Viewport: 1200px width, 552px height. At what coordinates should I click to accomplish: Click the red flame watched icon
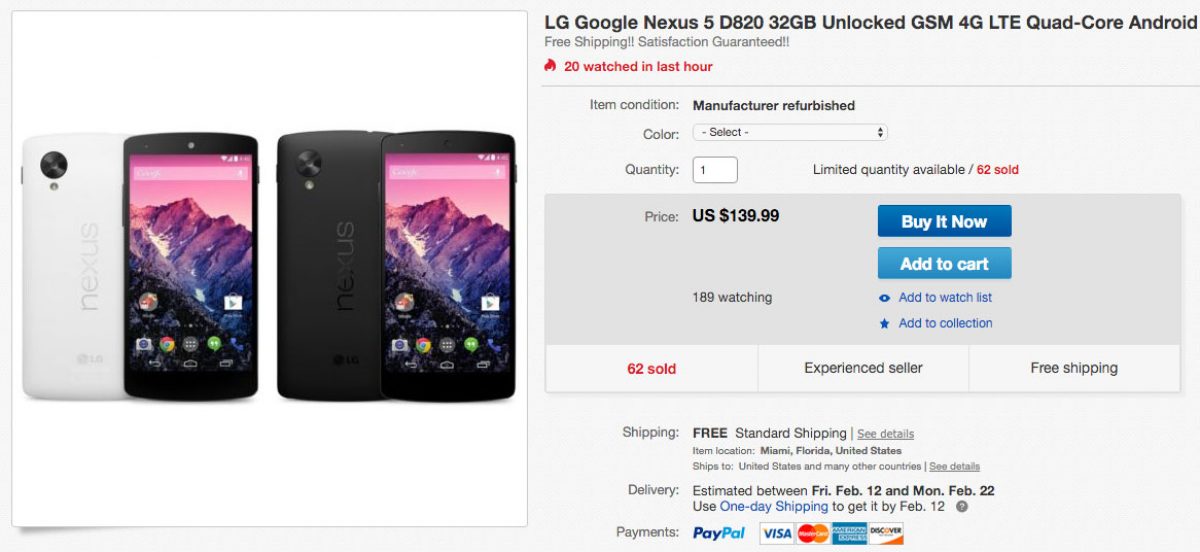tap(550, 66)
